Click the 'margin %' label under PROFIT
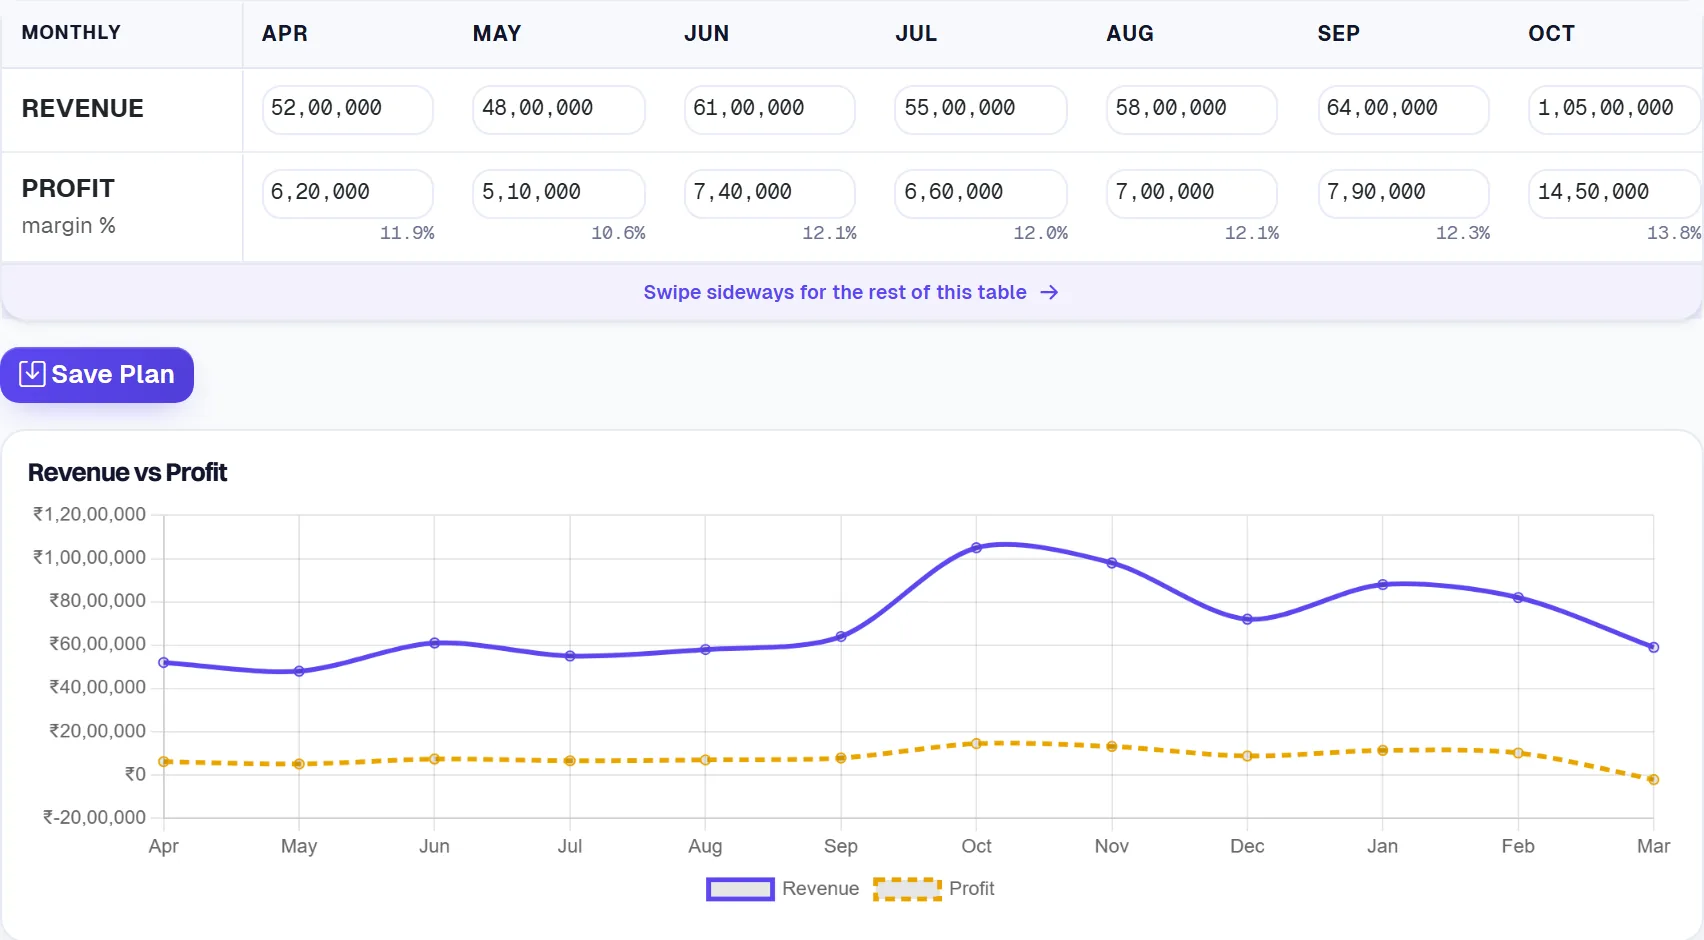The height and width of the screenshot is (940, 1704). 69,226
